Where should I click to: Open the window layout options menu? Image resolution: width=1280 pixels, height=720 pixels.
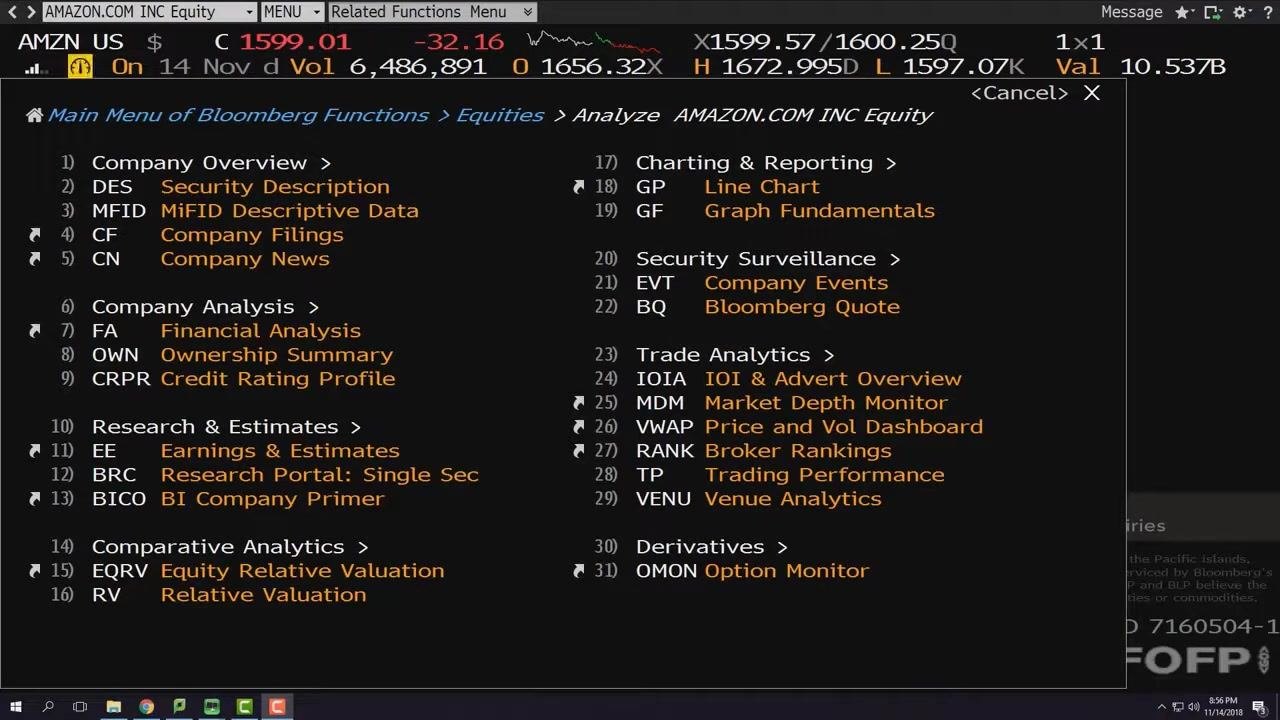click(x=1213, y=12)
